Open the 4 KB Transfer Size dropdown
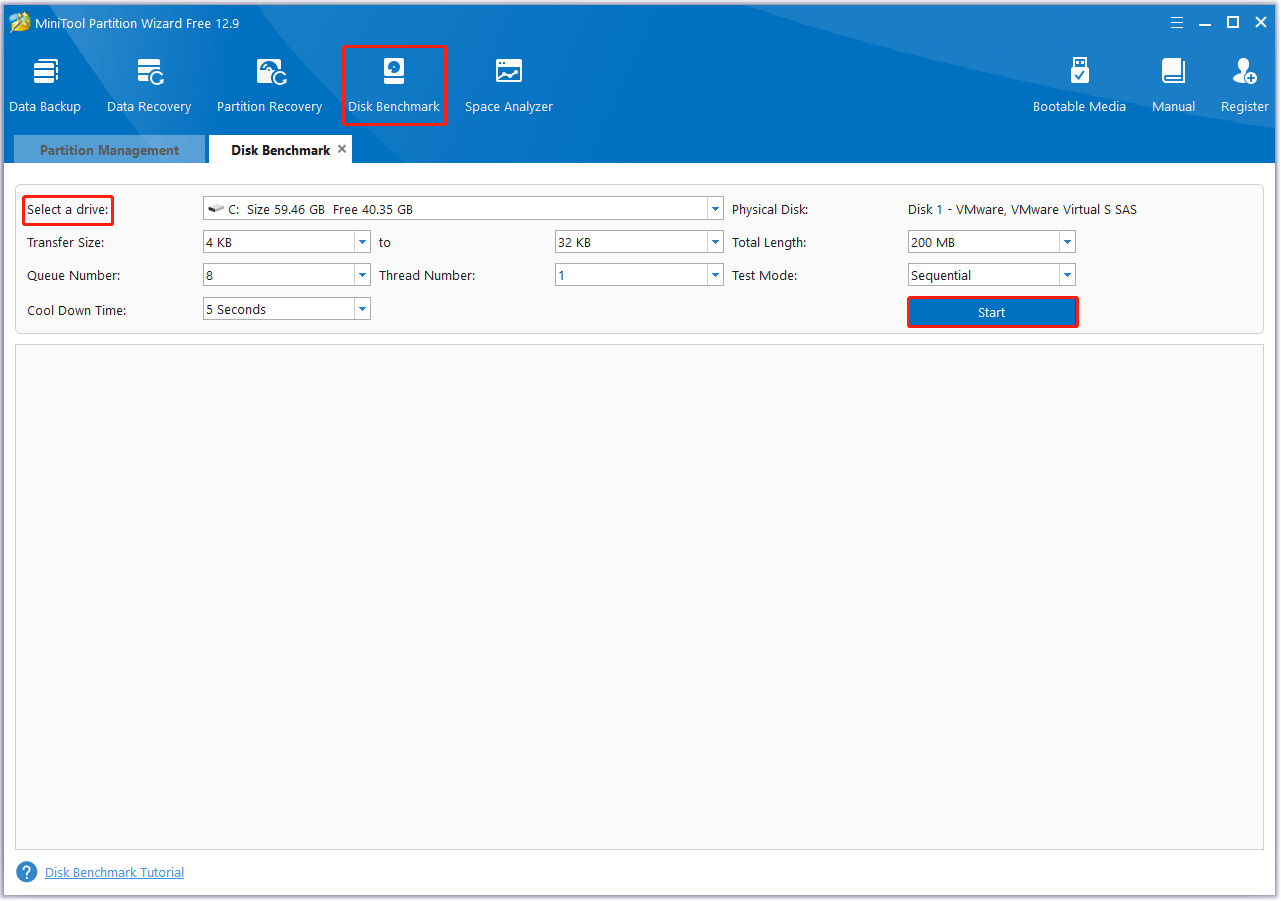This screenshot has width=1281, height=901. point(362,242)
